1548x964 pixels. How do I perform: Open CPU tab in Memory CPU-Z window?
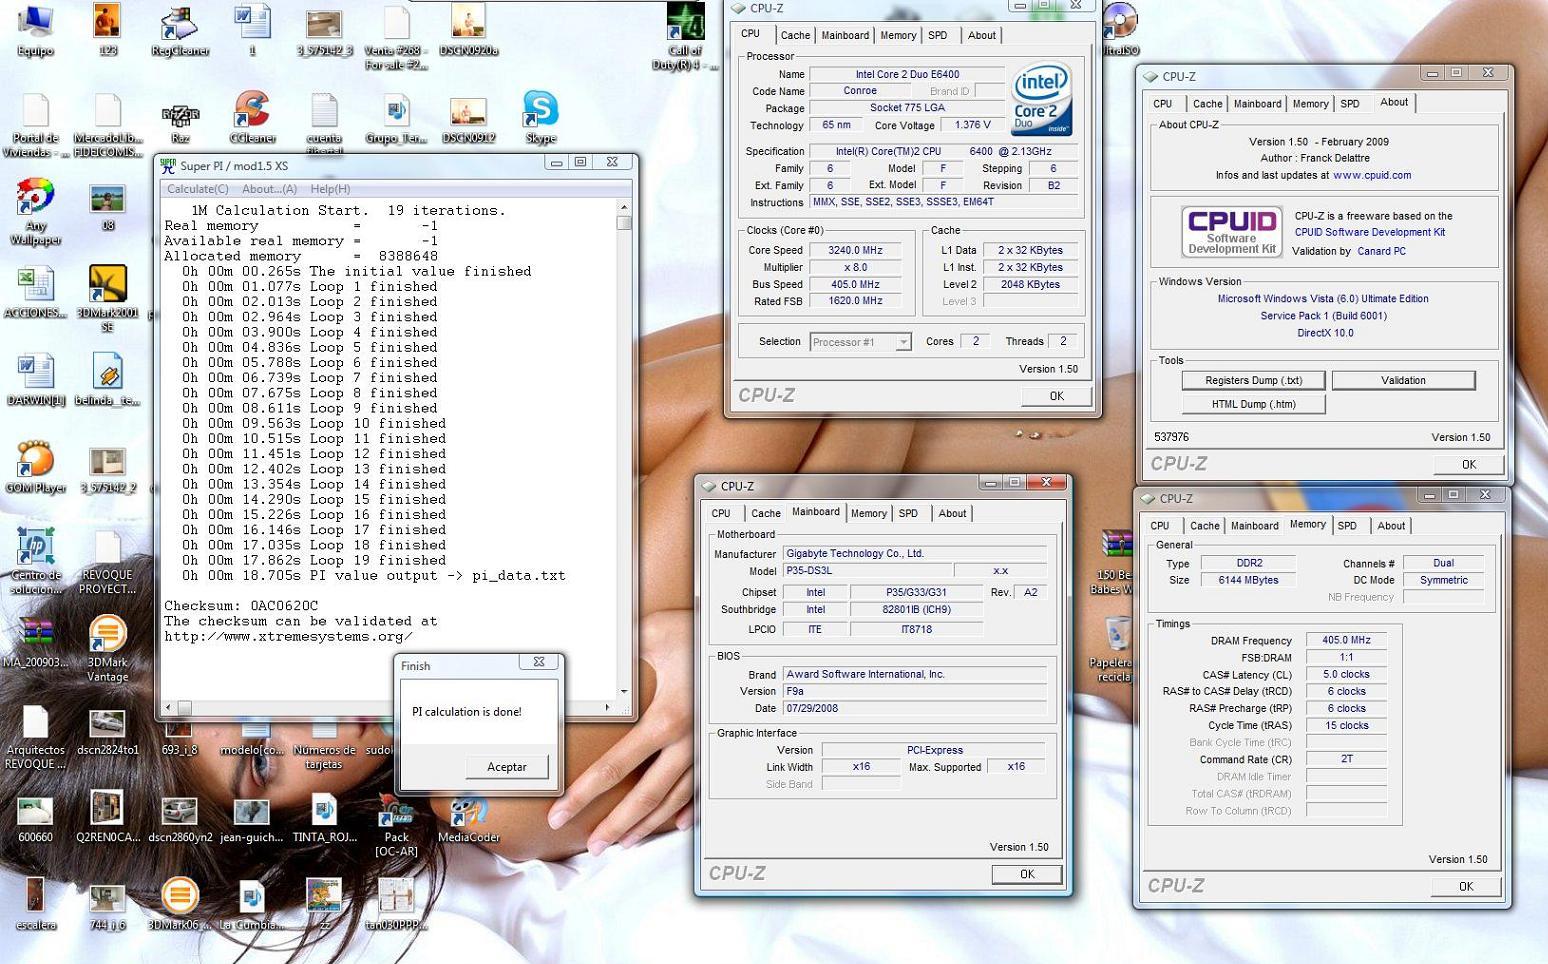pyautogui.click(x=1159, y=525)
